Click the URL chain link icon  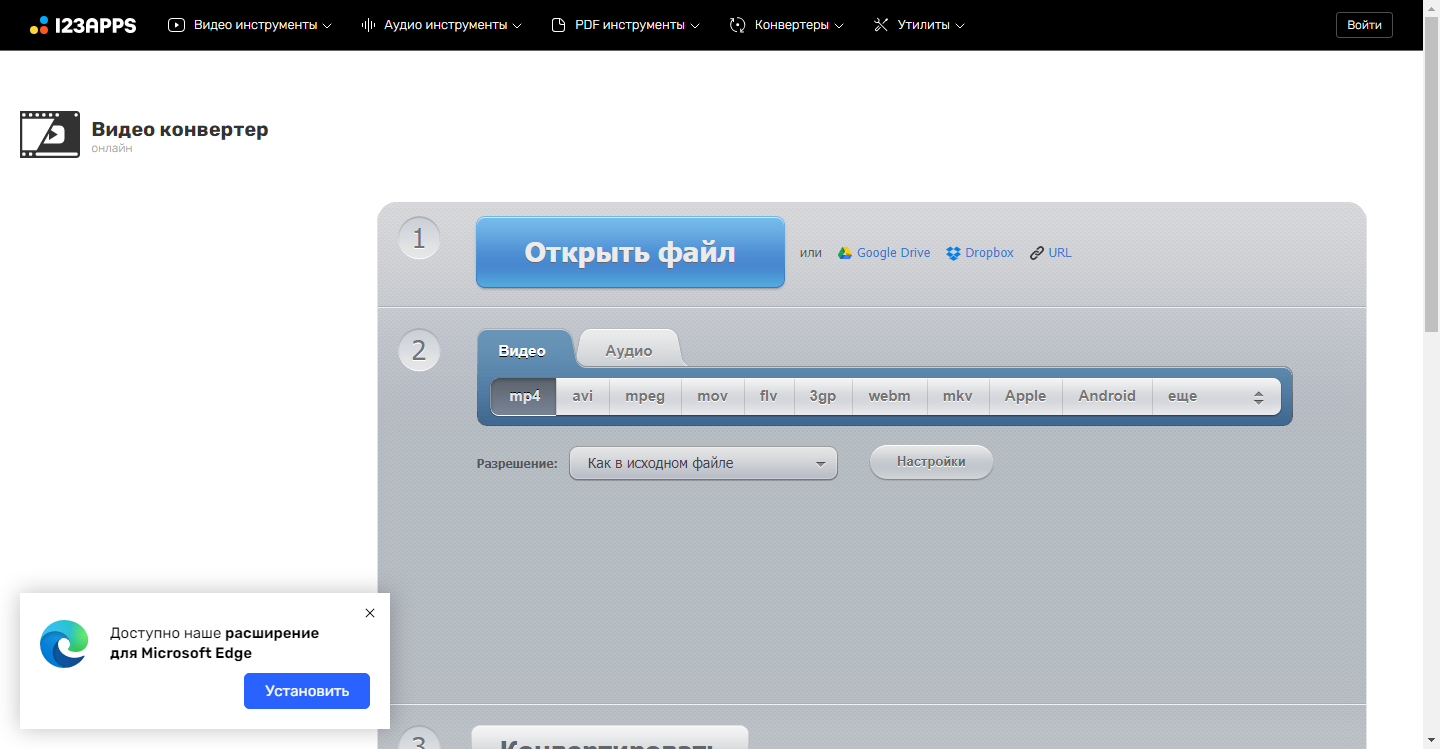click(x=1037, y=253)
